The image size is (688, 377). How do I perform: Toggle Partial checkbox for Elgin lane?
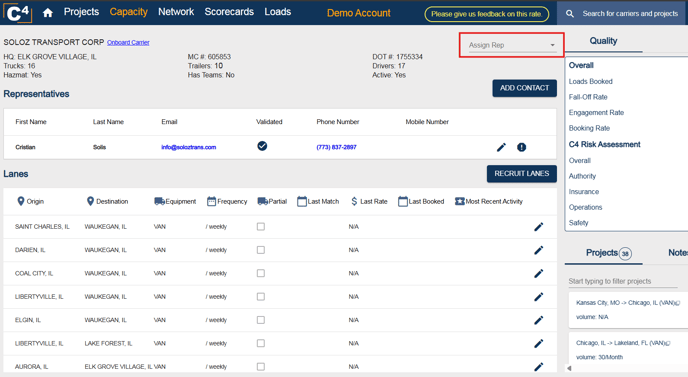pos(261,320)
